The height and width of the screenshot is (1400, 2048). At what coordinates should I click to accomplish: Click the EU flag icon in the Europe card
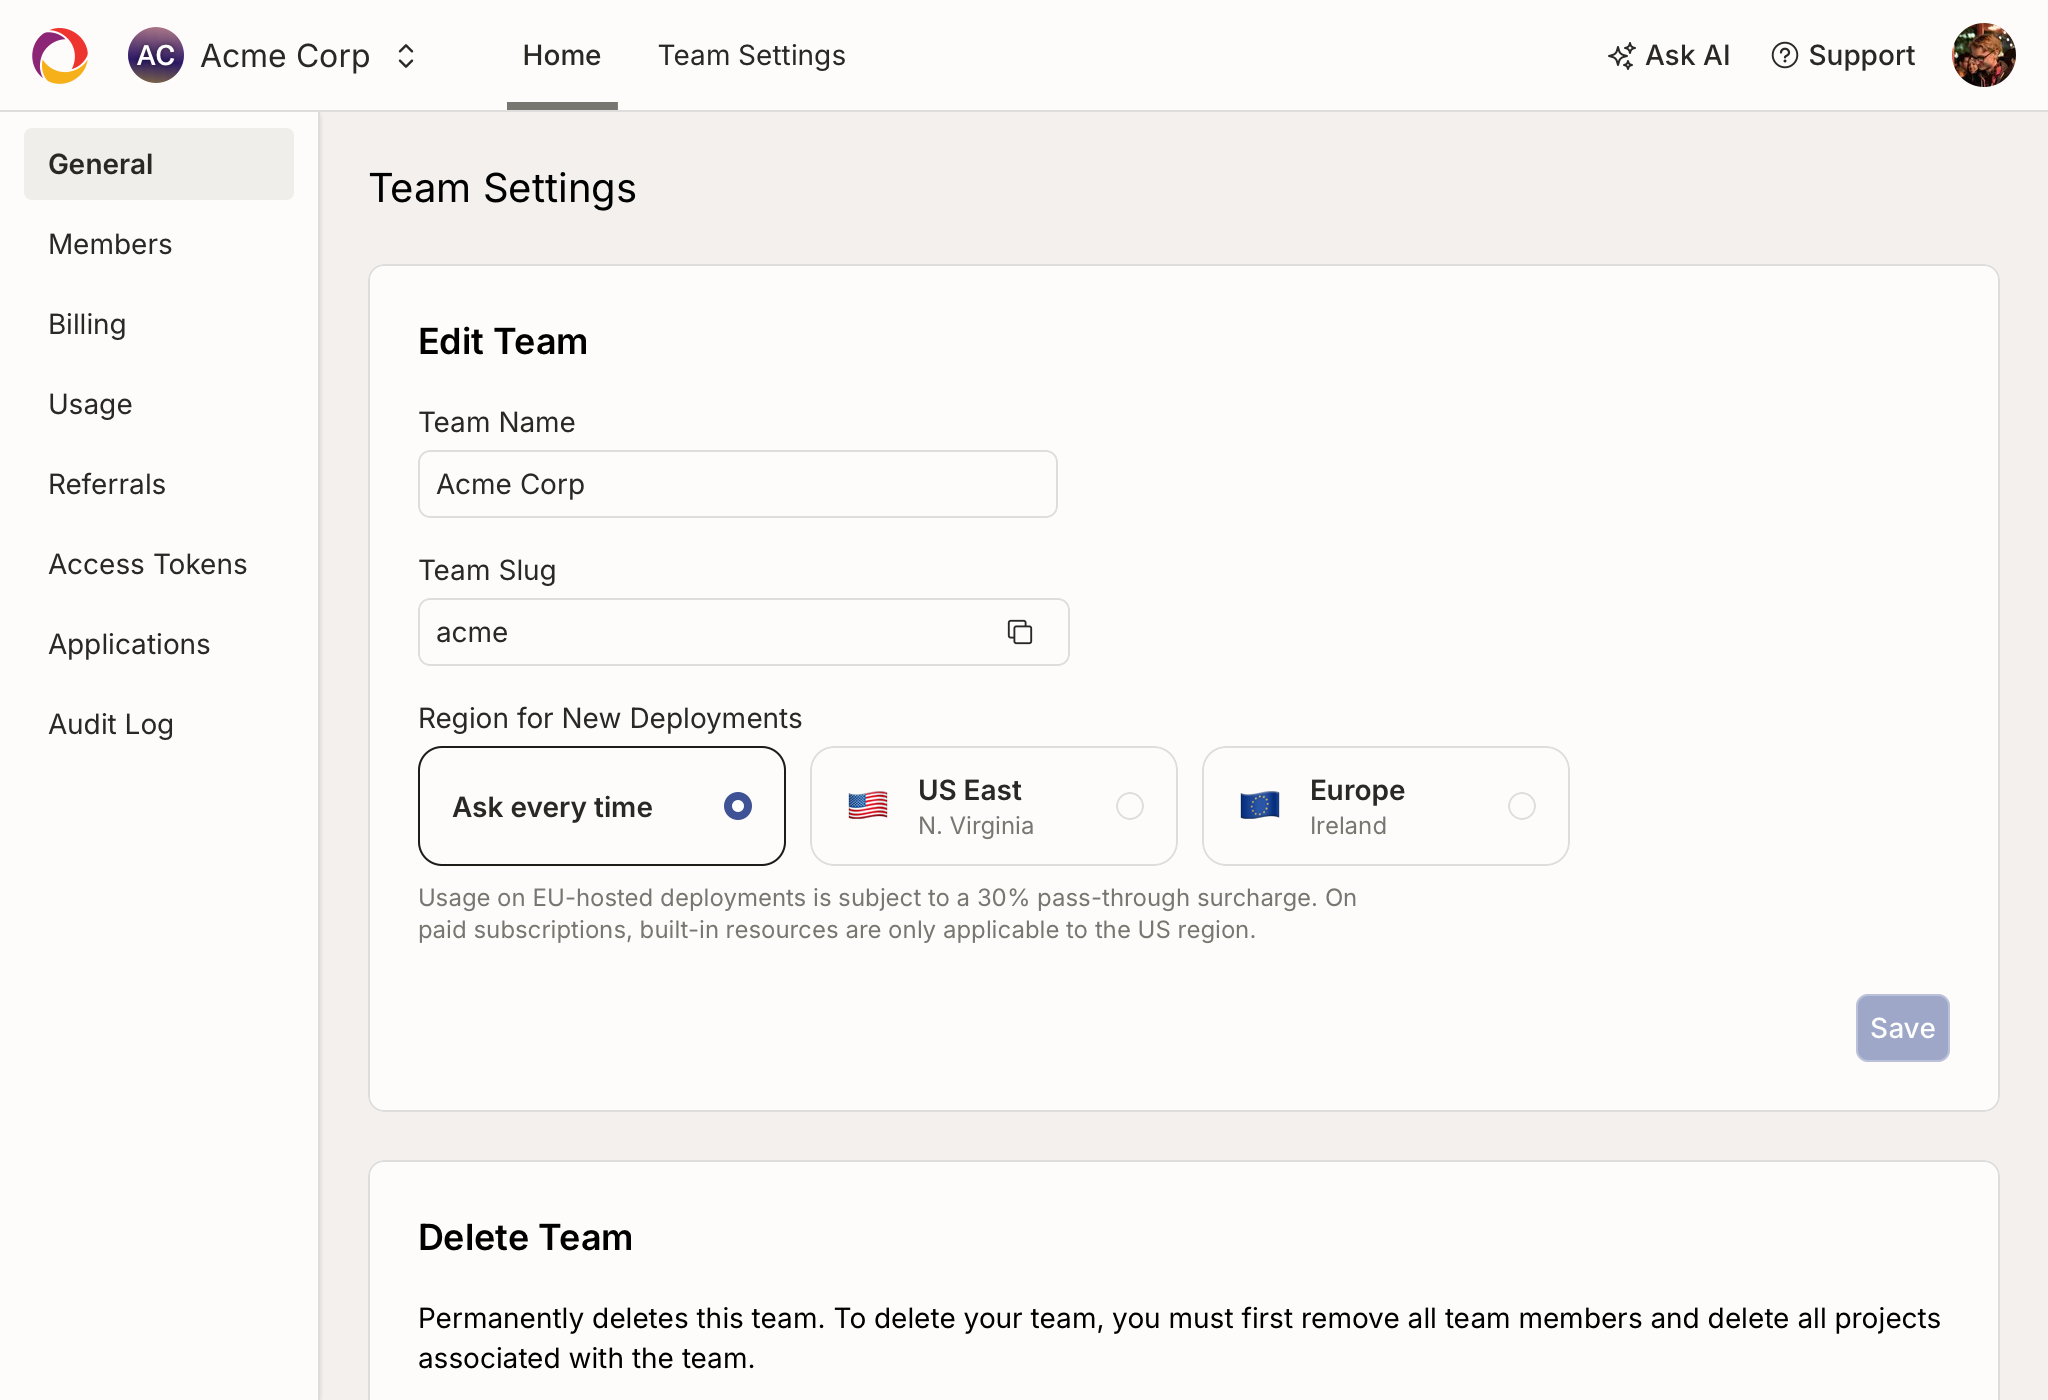point(1260,805)
